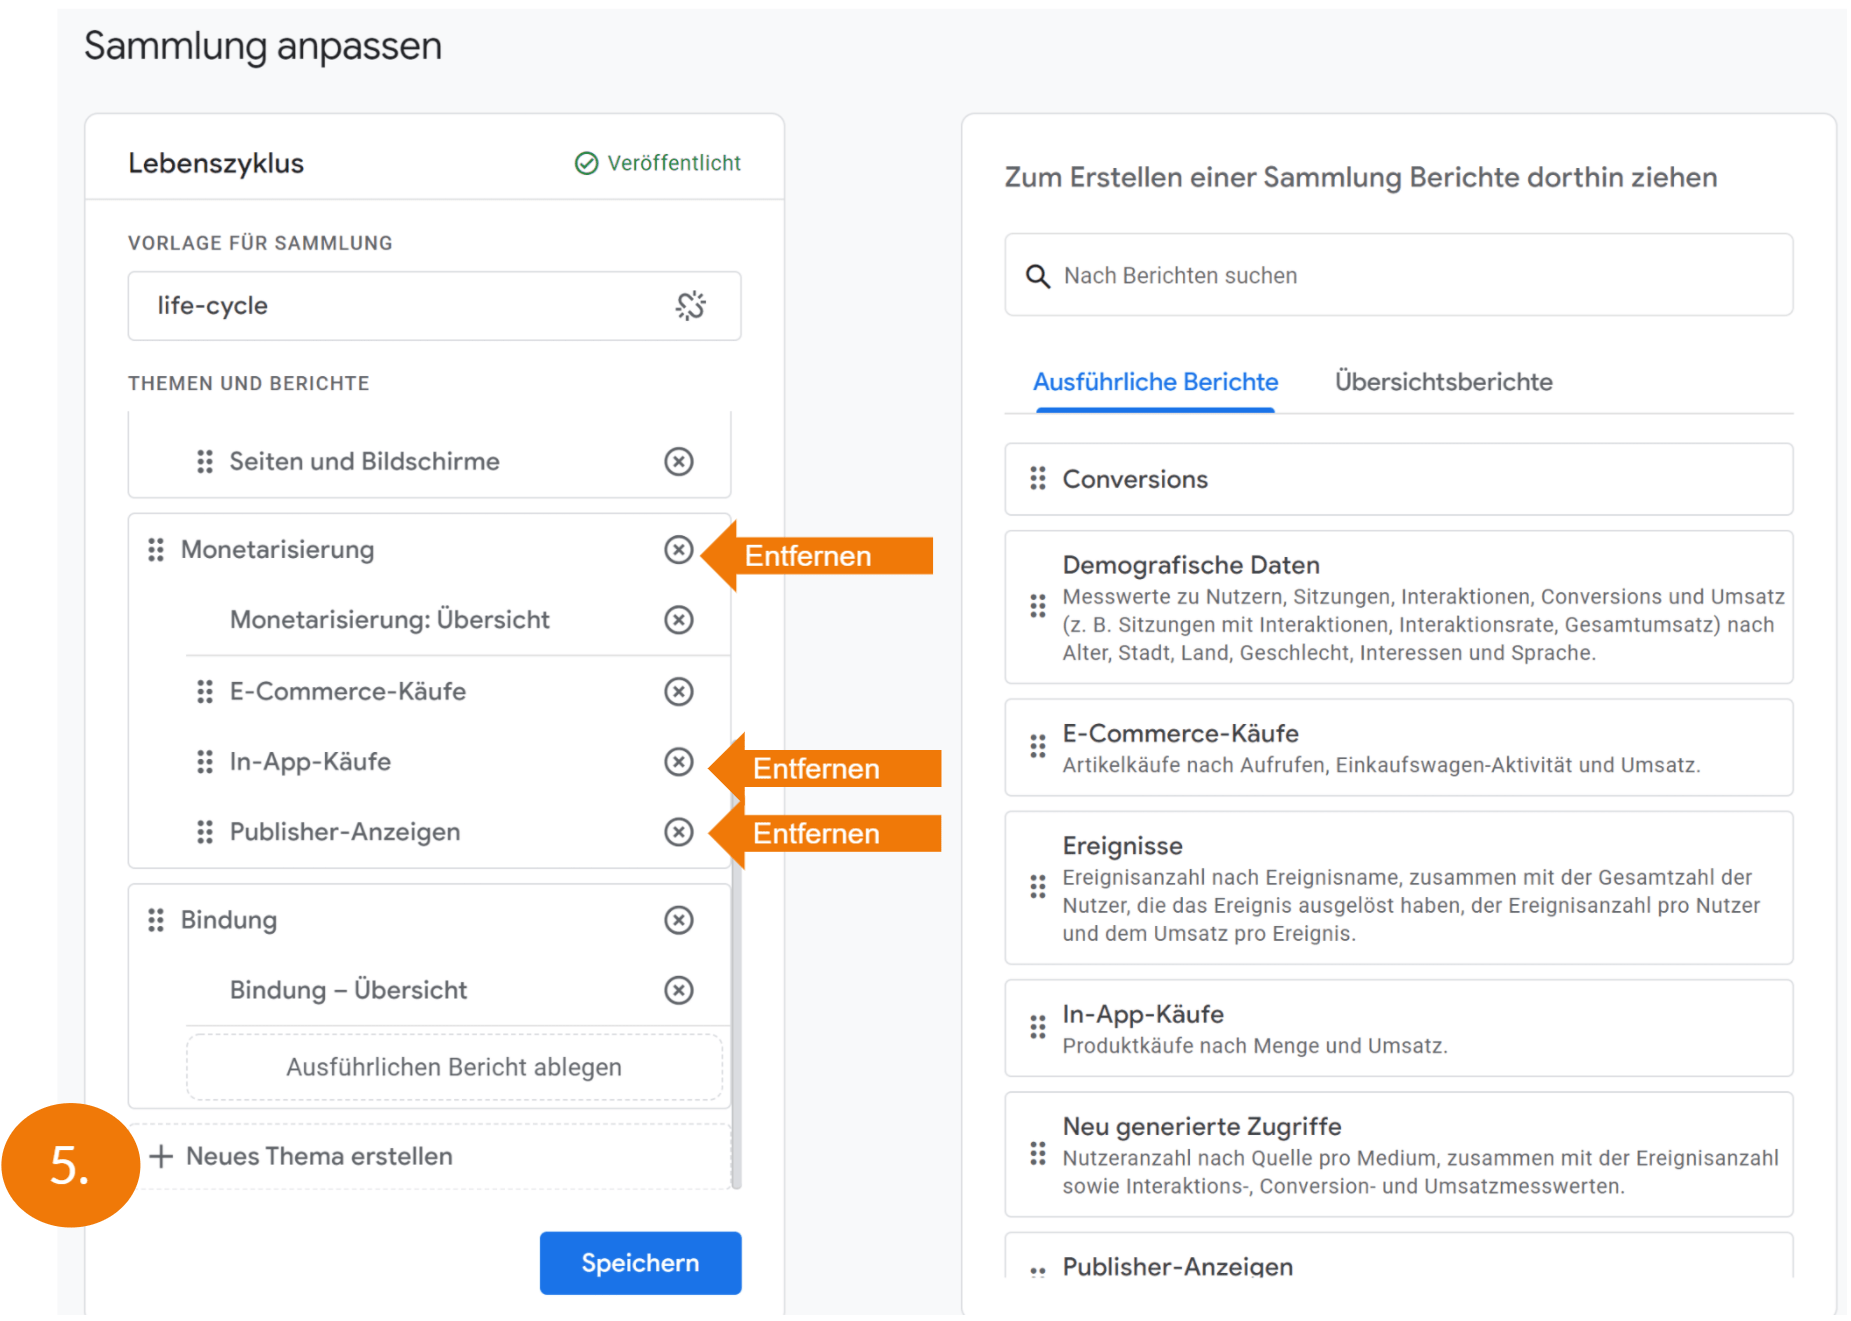1851x1321 pixels.
Task: Grab drag handle of Conversions report card
Action: pos(1038,479)
